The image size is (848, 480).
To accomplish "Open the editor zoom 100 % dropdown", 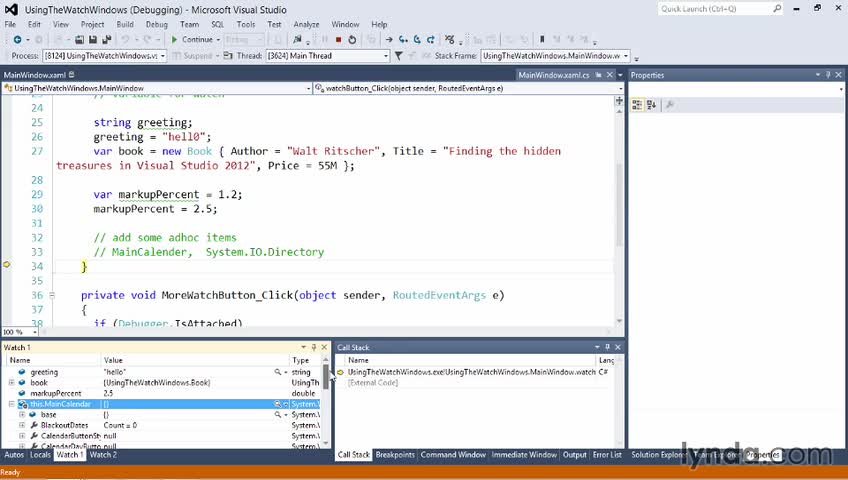I will point(20,332).
